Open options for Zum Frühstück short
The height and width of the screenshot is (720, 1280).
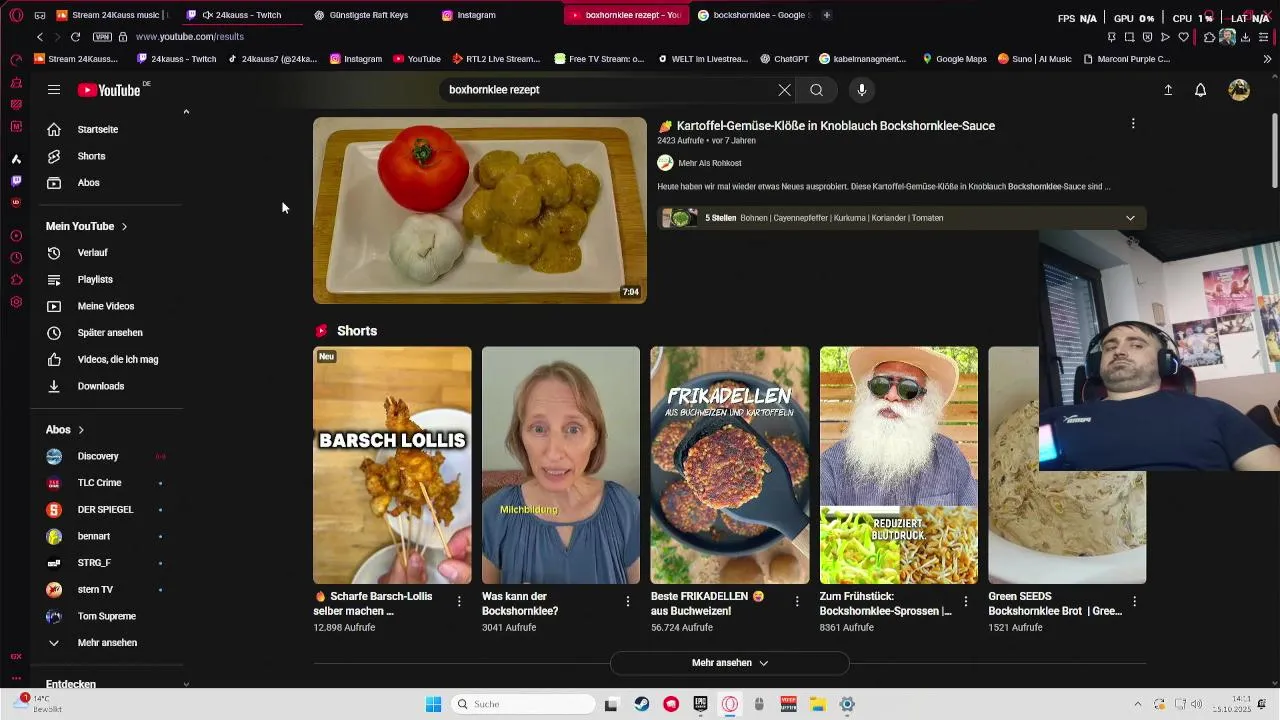pyautogui.click(x=966, y=601)
